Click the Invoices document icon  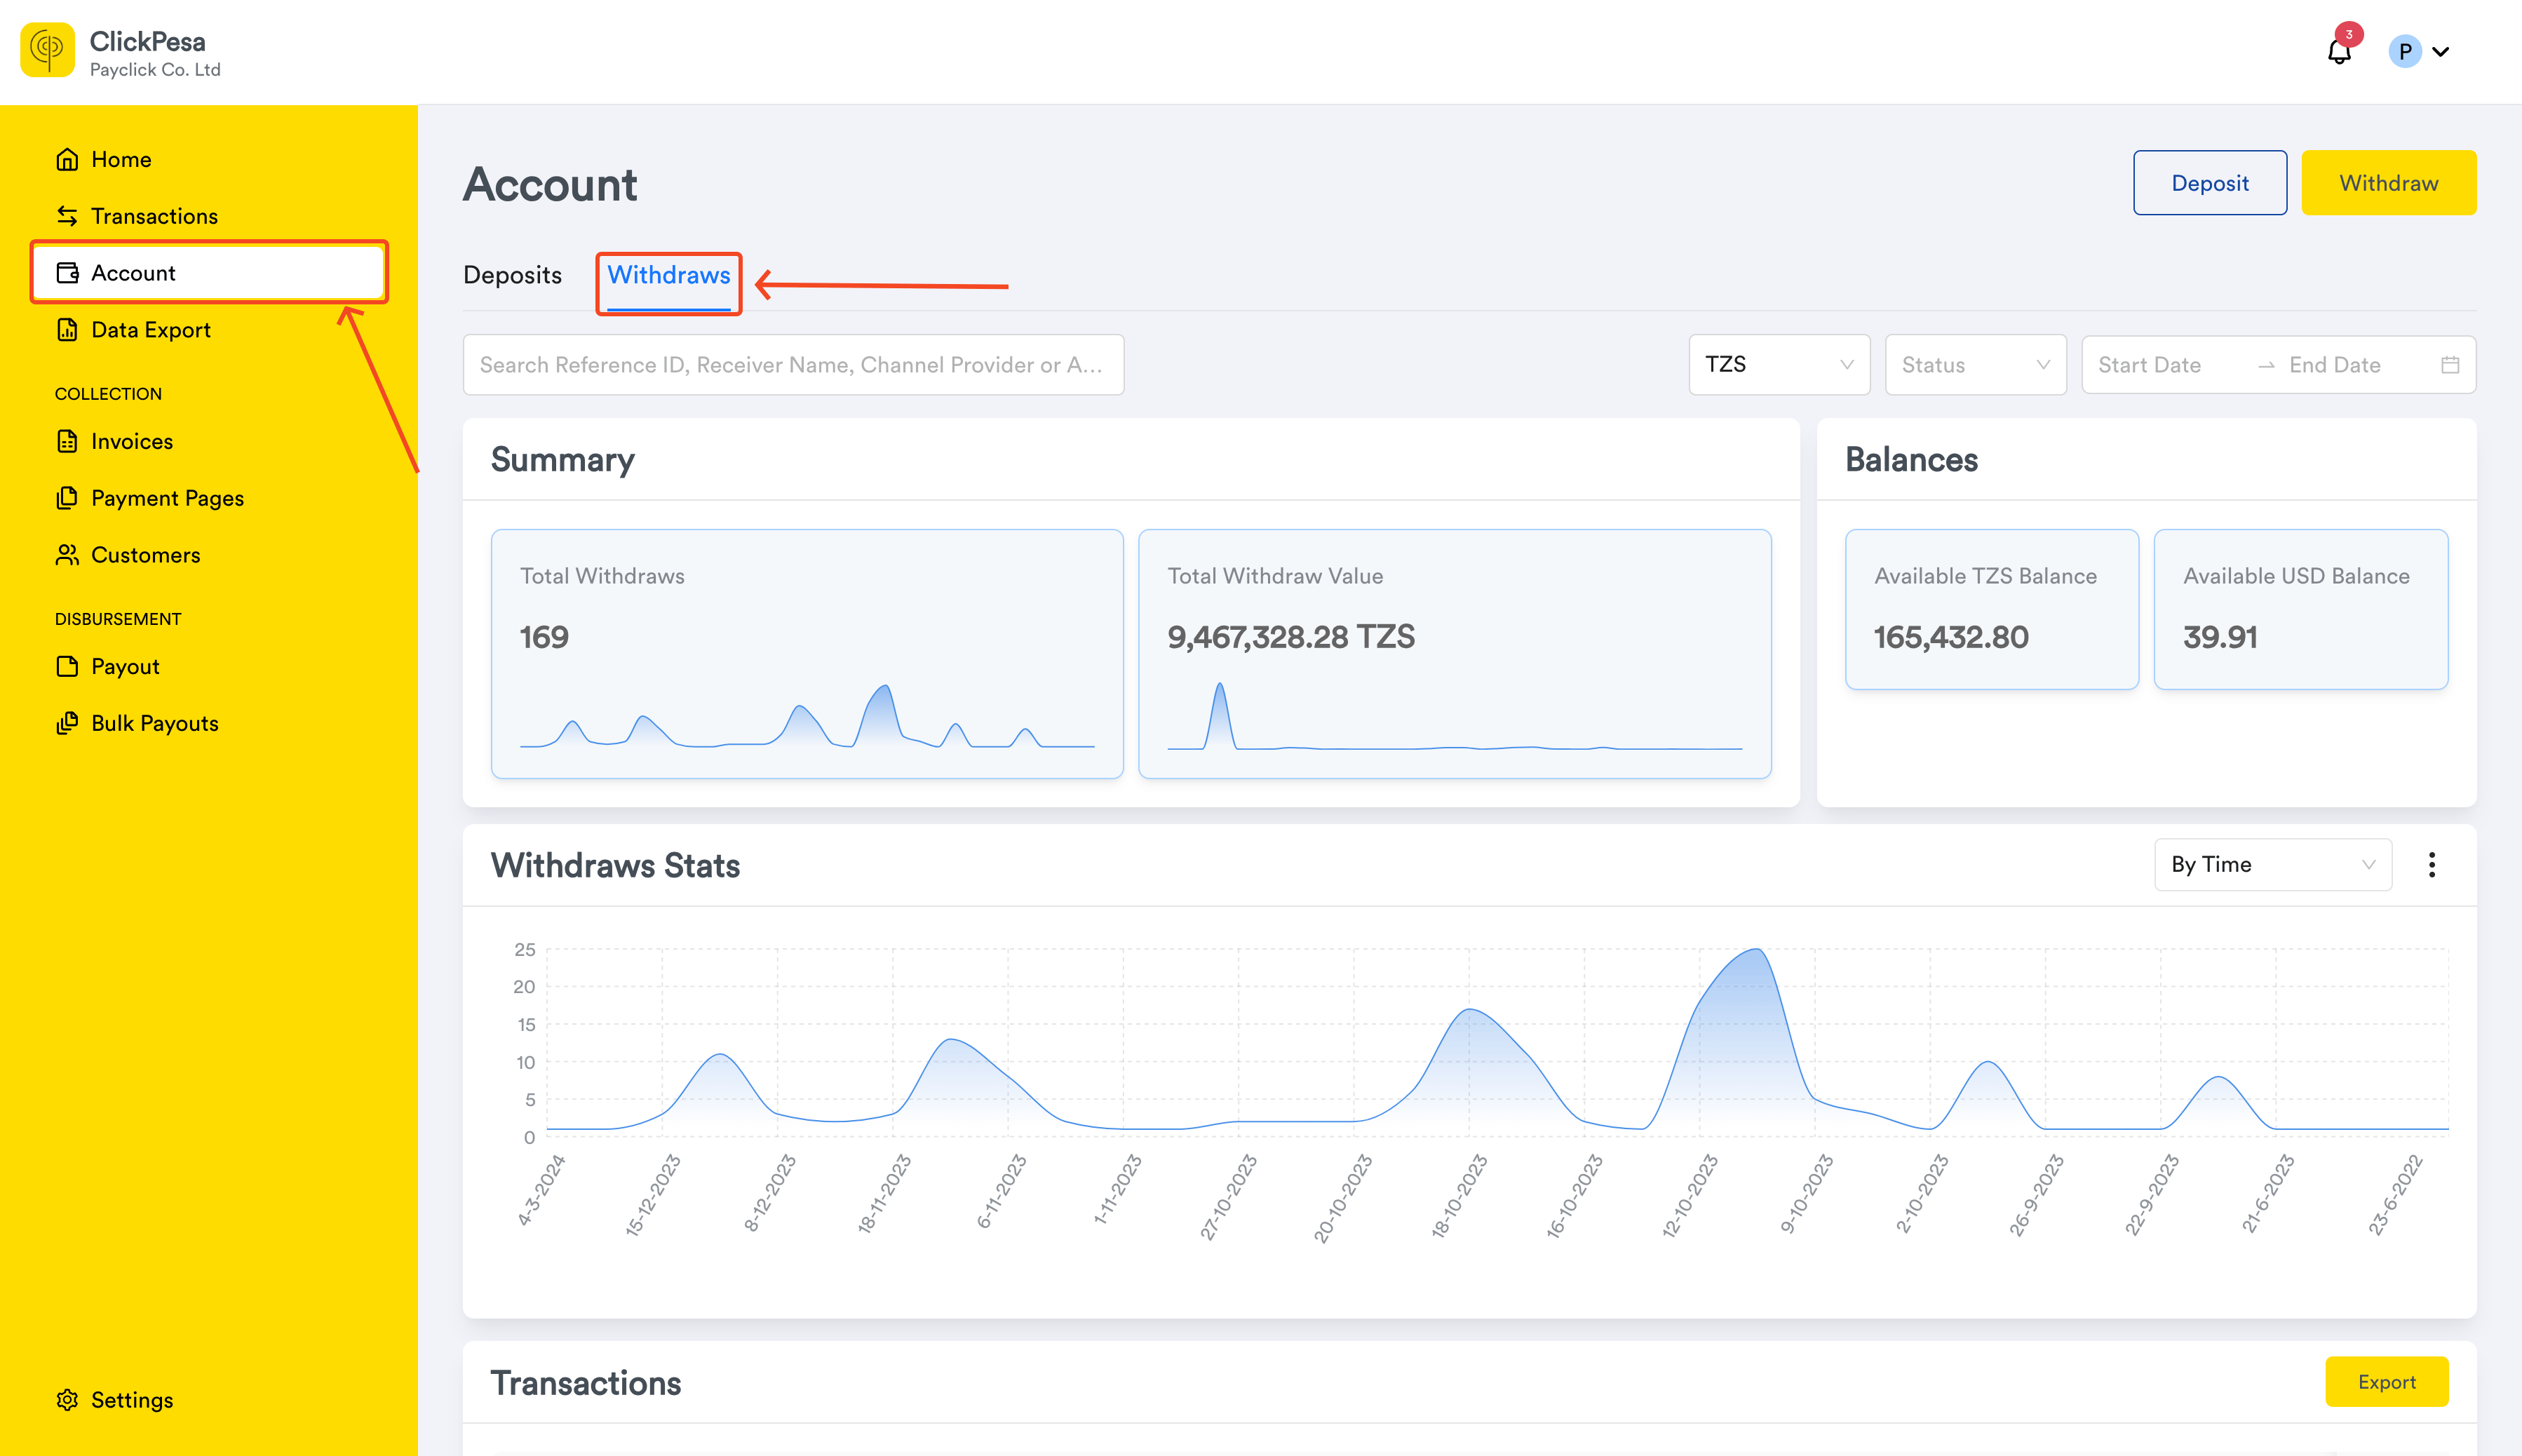(67, 441)
